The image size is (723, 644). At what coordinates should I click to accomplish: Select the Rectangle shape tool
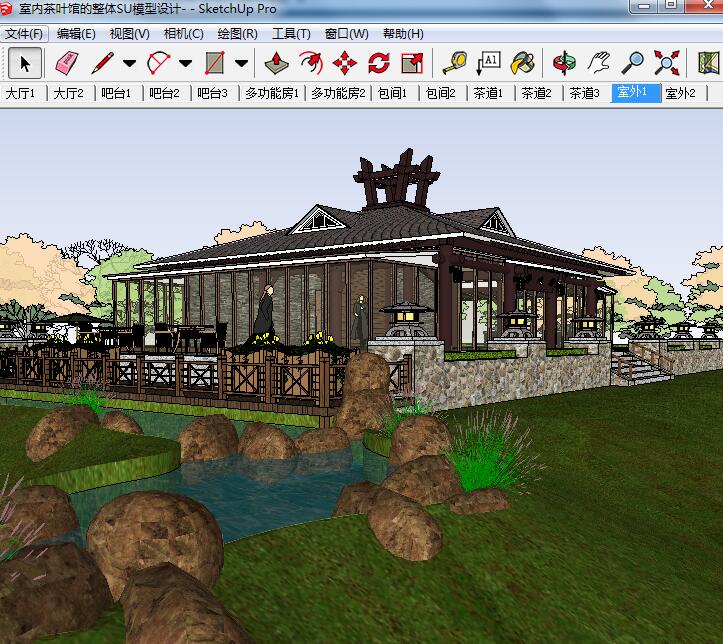(214, 63)
